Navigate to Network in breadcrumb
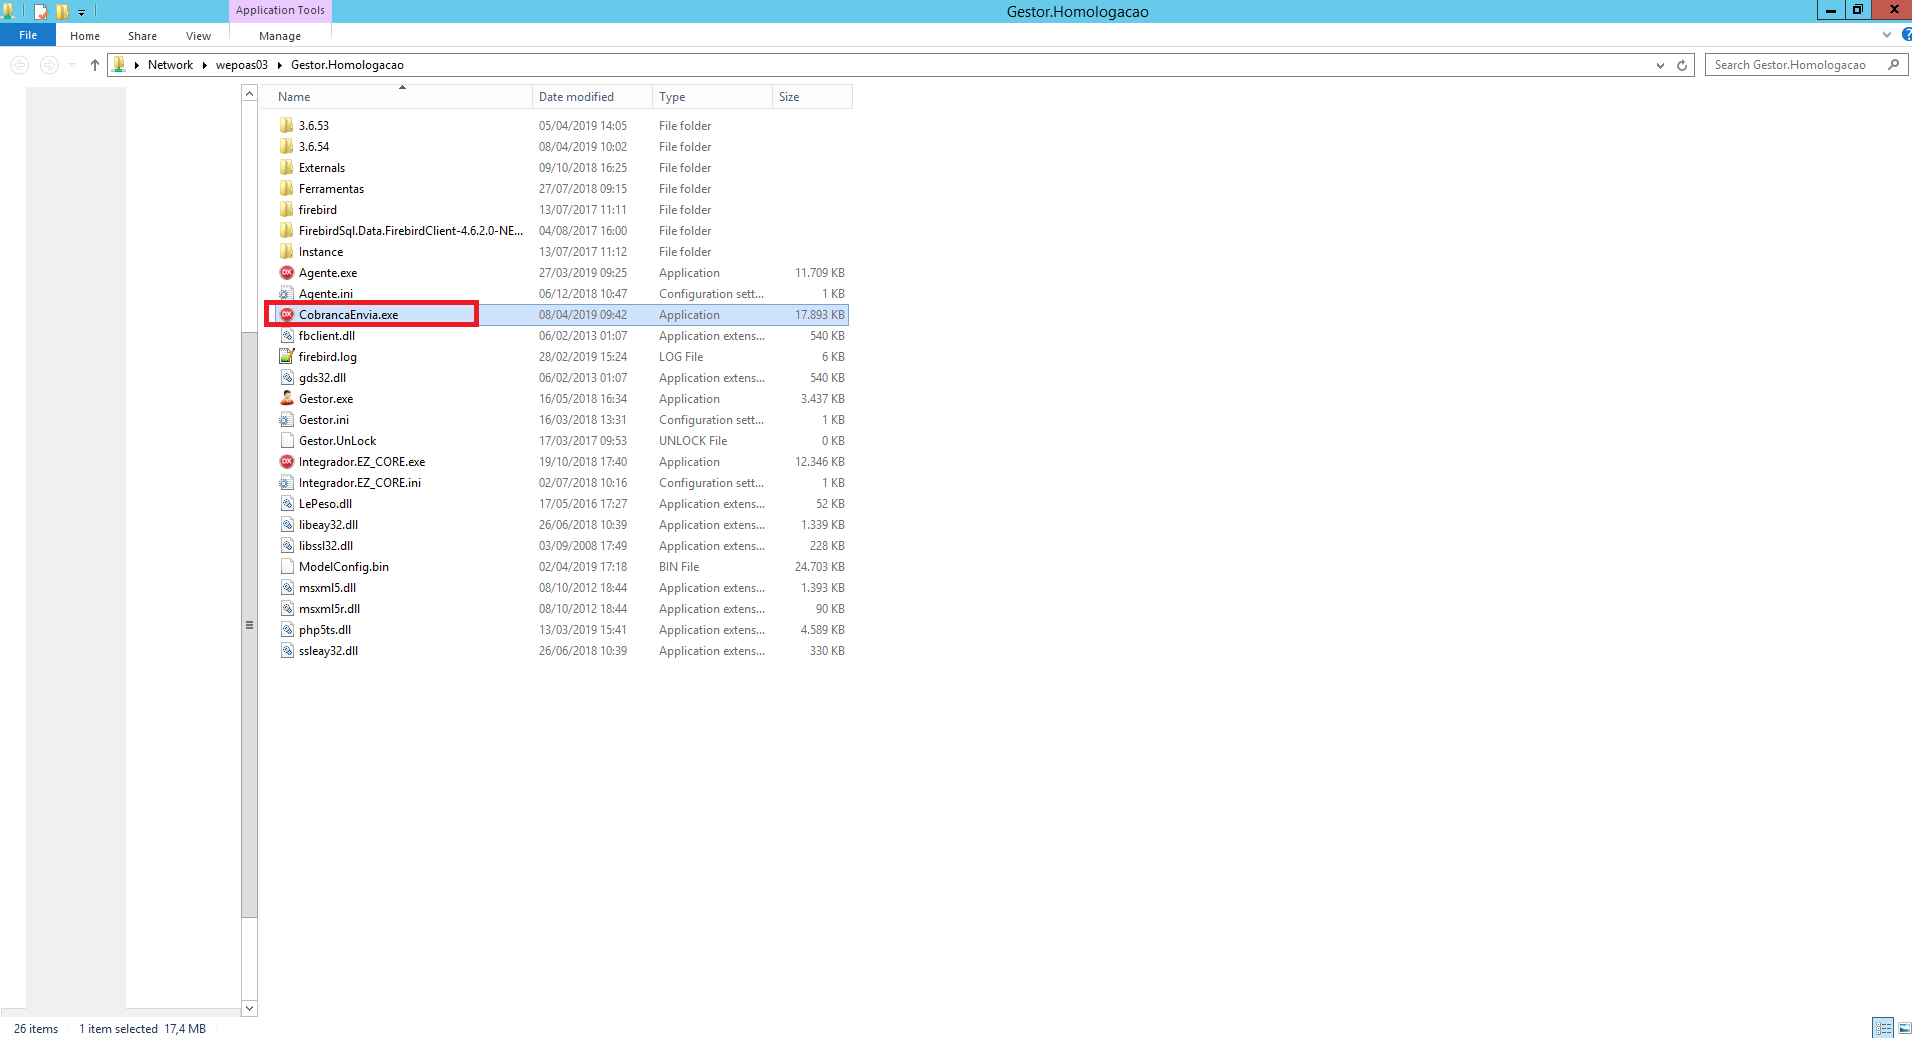The height and width of the screenshot is (1038, 1912). pos(170,65)
